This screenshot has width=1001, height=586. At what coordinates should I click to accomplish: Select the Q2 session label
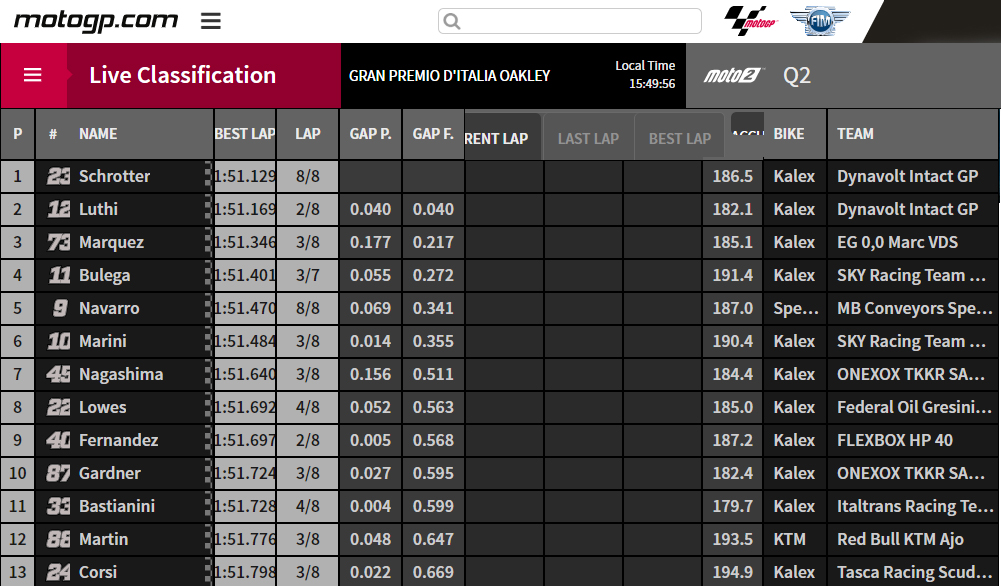797,76
